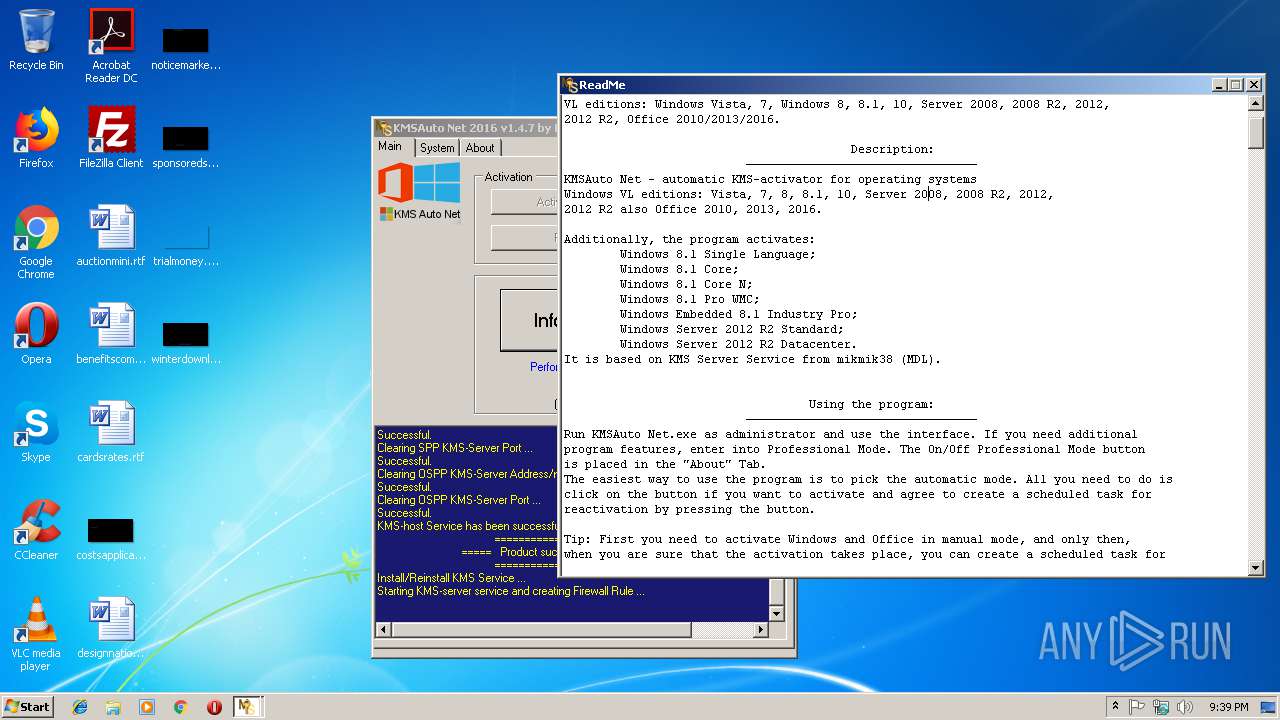Click the 'Using the program:' heading

[871, 404]
